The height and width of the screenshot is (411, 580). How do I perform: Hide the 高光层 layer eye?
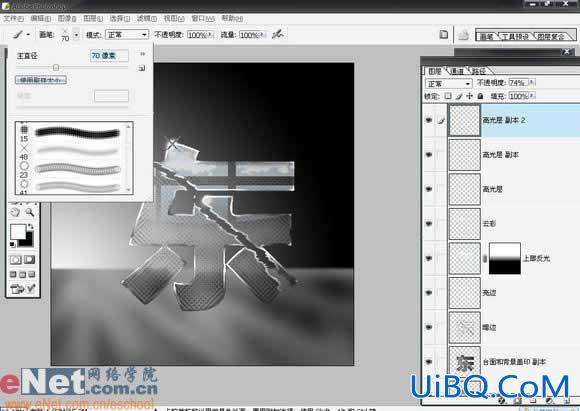tap(429, 189)
